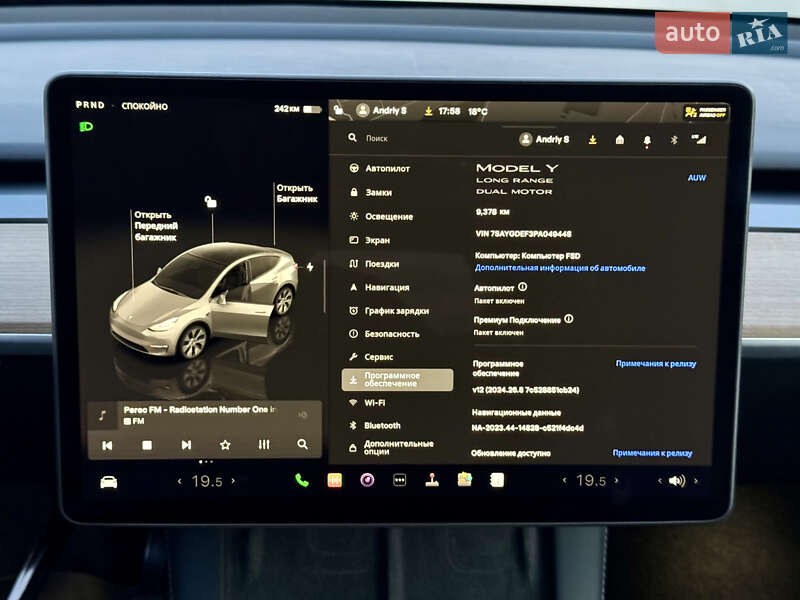The height and width of the screenshot is (600, 800).
Task: Click the AUW vehicle name link
Action: (696, 178)
